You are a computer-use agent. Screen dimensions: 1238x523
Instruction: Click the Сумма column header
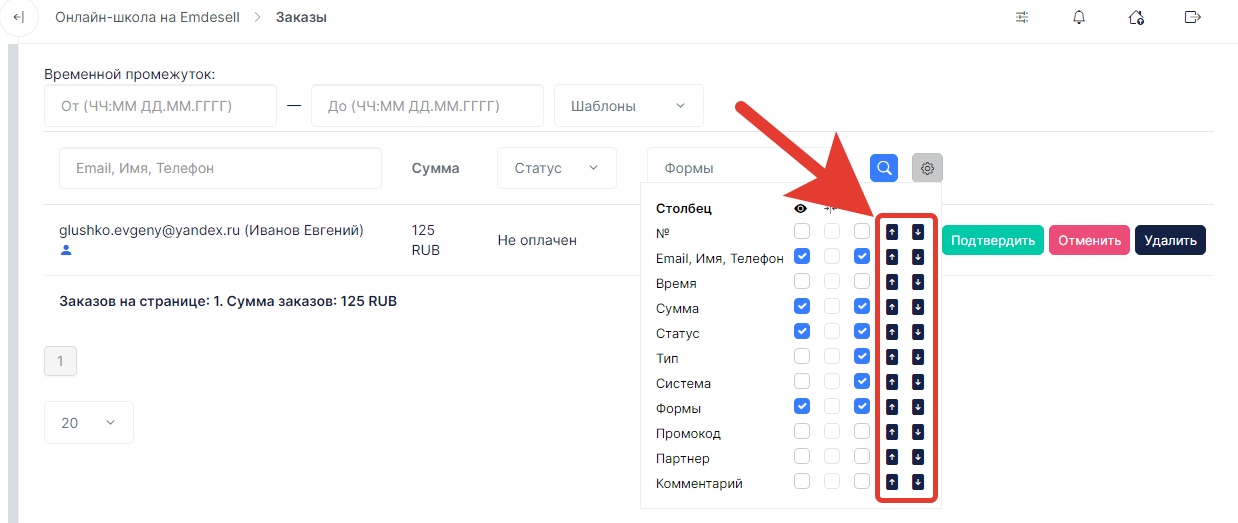pyautogui.click(x=435, y=168)
